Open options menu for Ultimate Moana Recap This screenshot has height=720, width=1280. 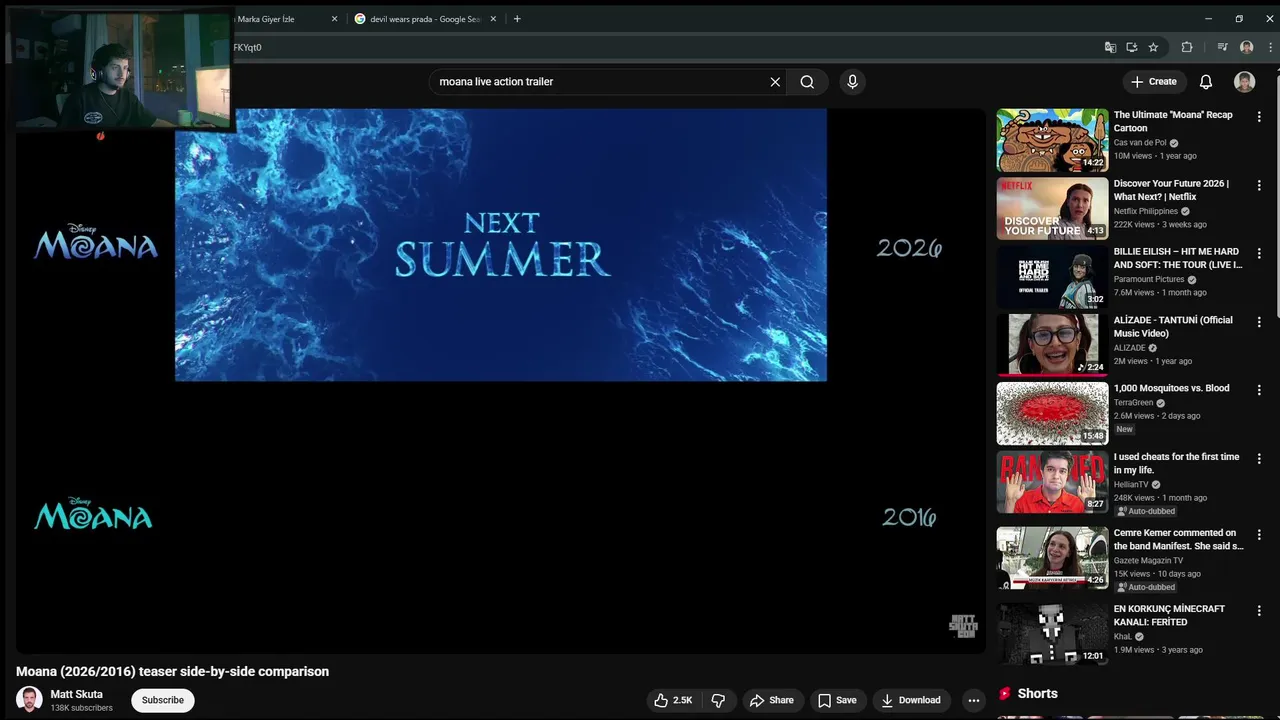click(1259, 117)
